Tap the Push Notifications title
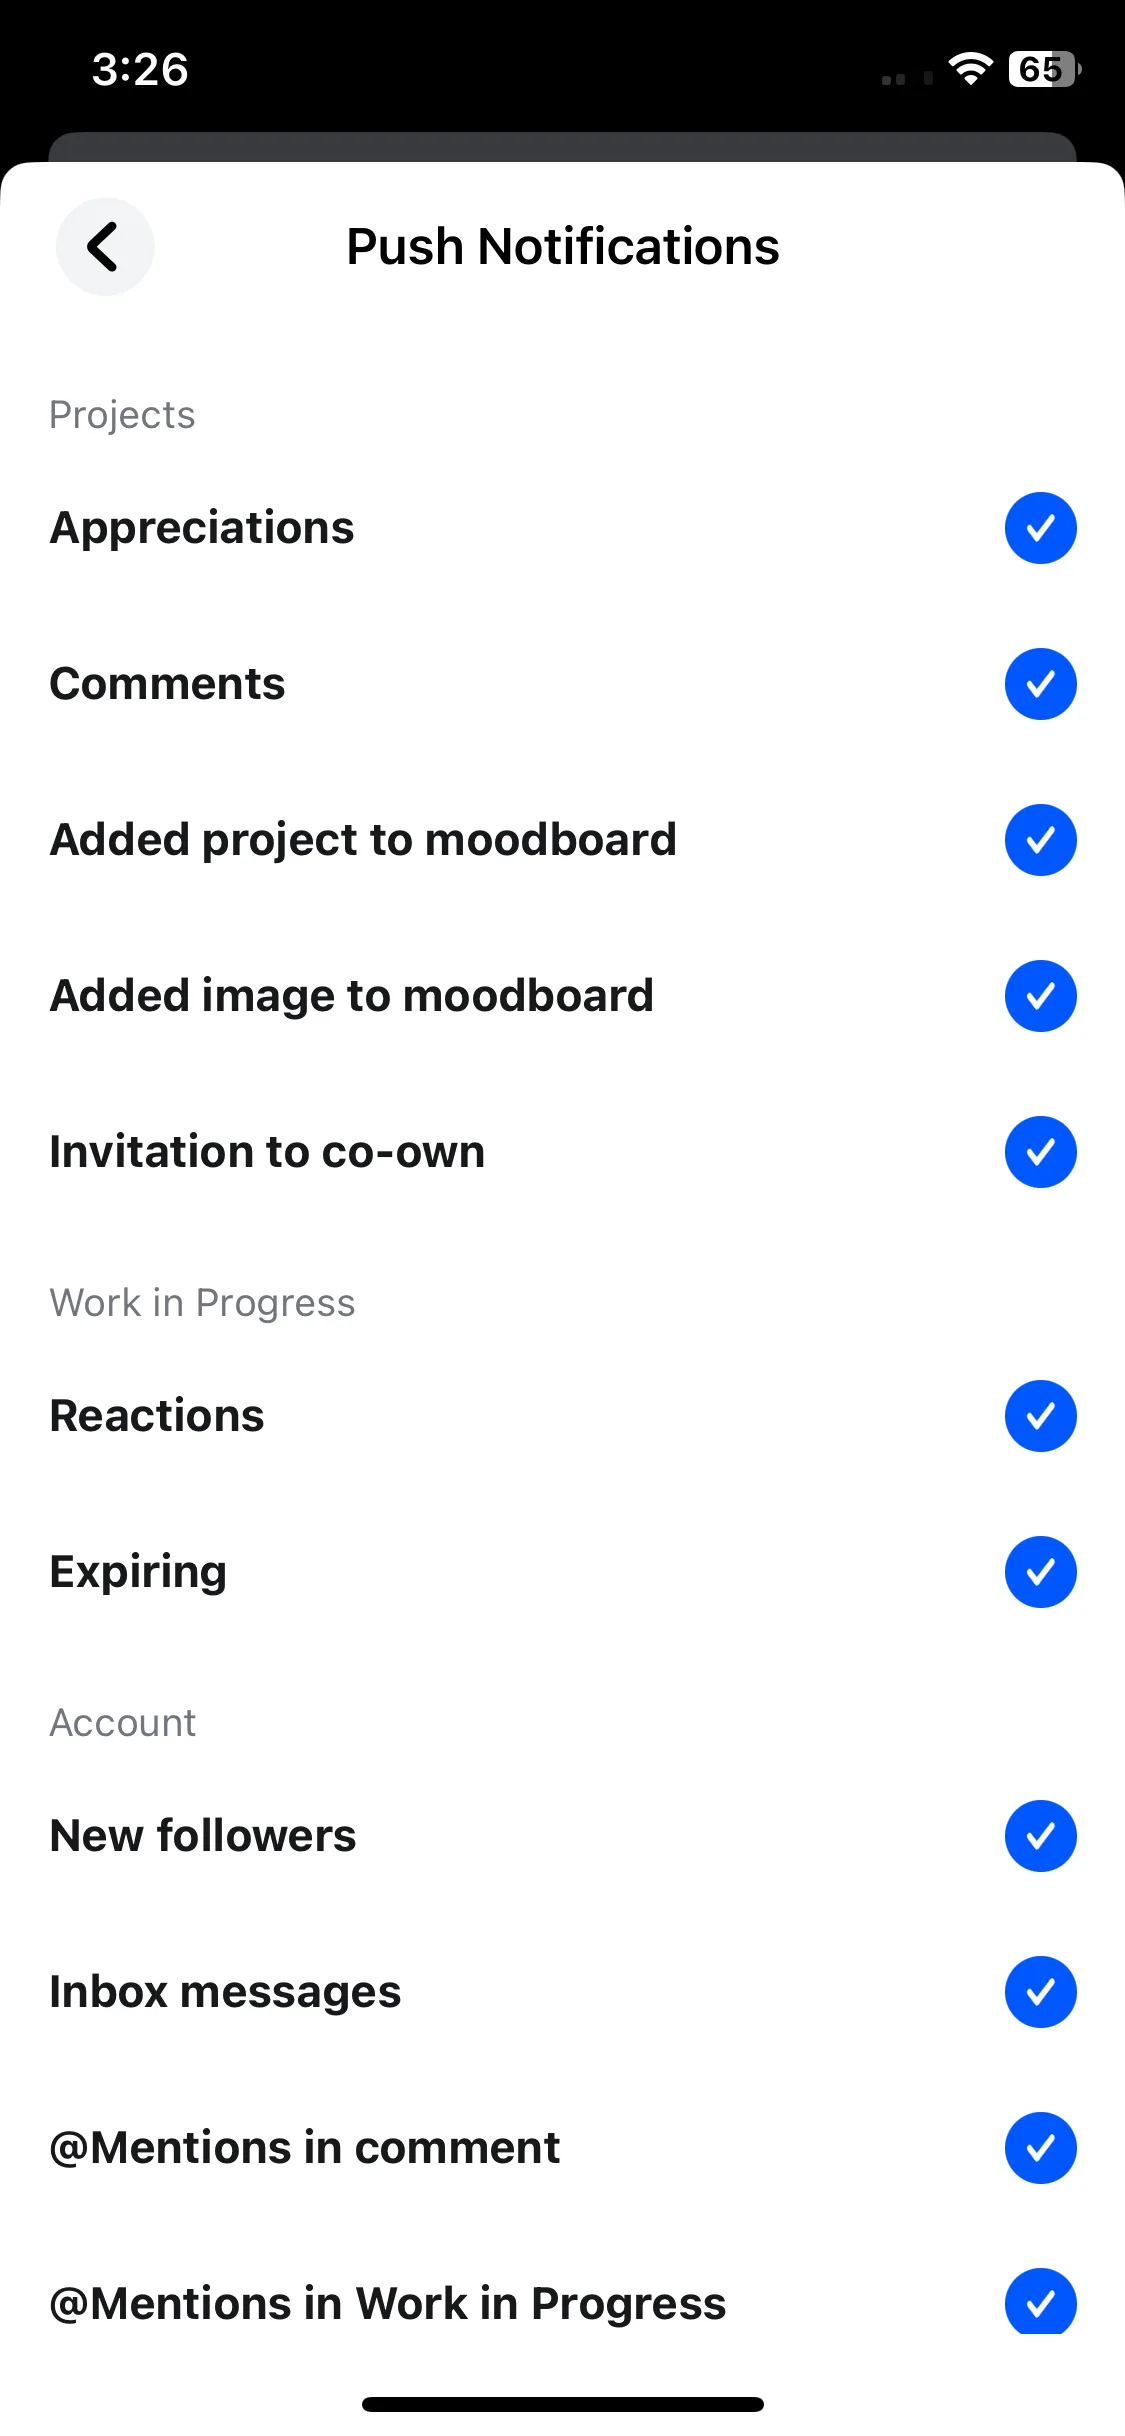 563,247
